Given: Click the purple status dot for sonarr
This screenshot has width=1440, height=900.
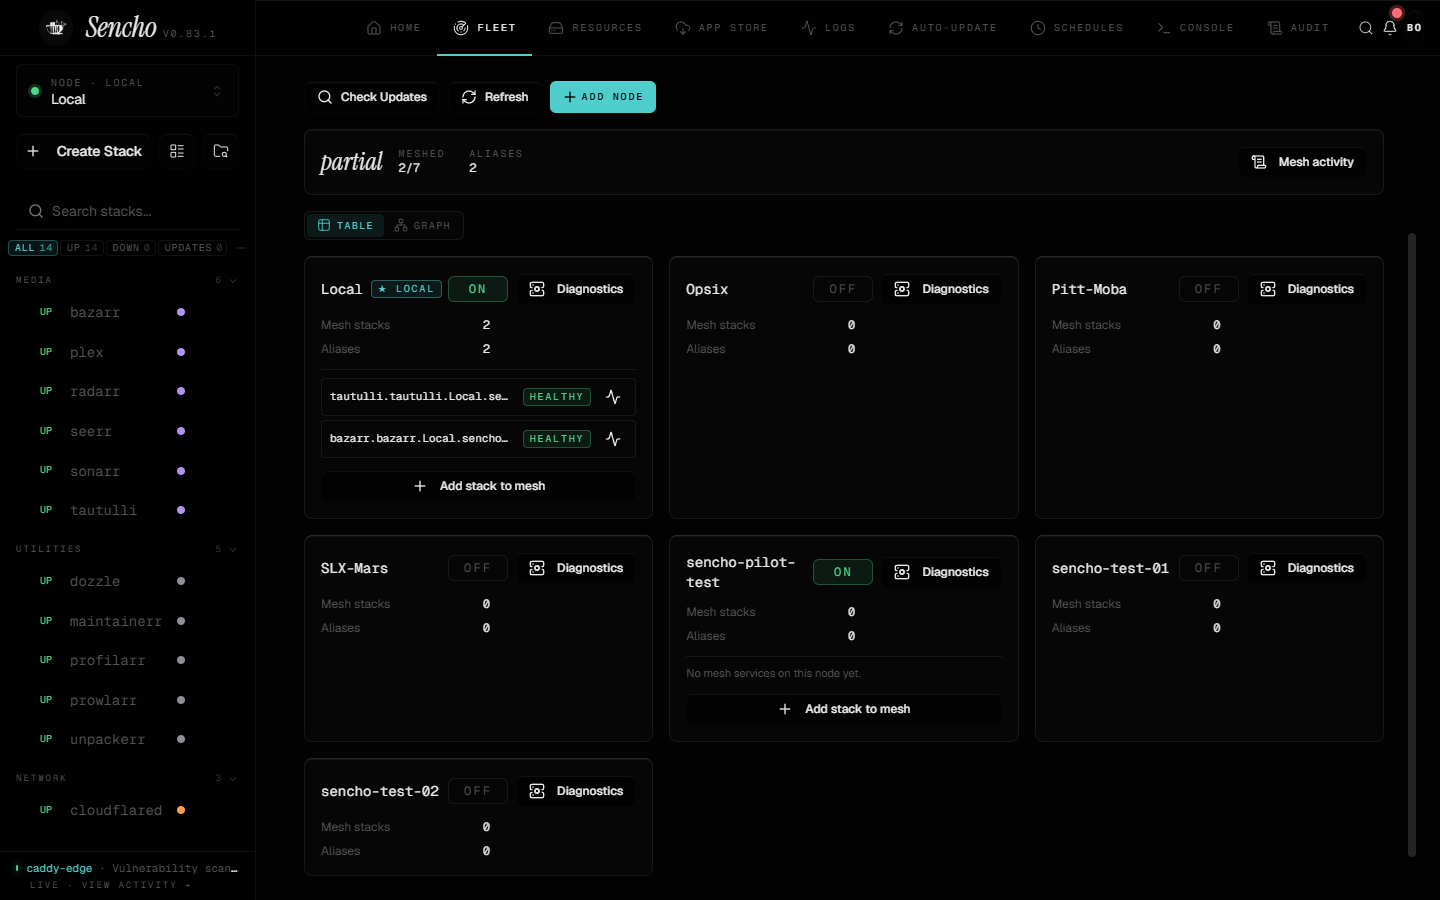Looking at the screenshot, I should [x=181, y=471].
